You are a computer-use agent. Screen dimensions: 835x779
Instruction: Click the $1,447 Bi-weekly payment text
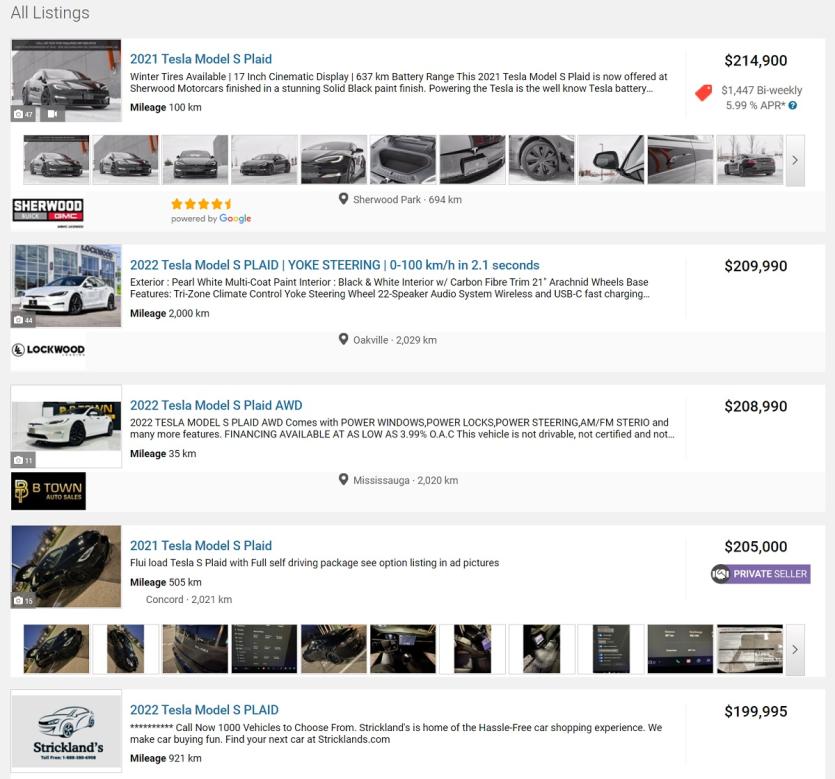click(761, 90)
